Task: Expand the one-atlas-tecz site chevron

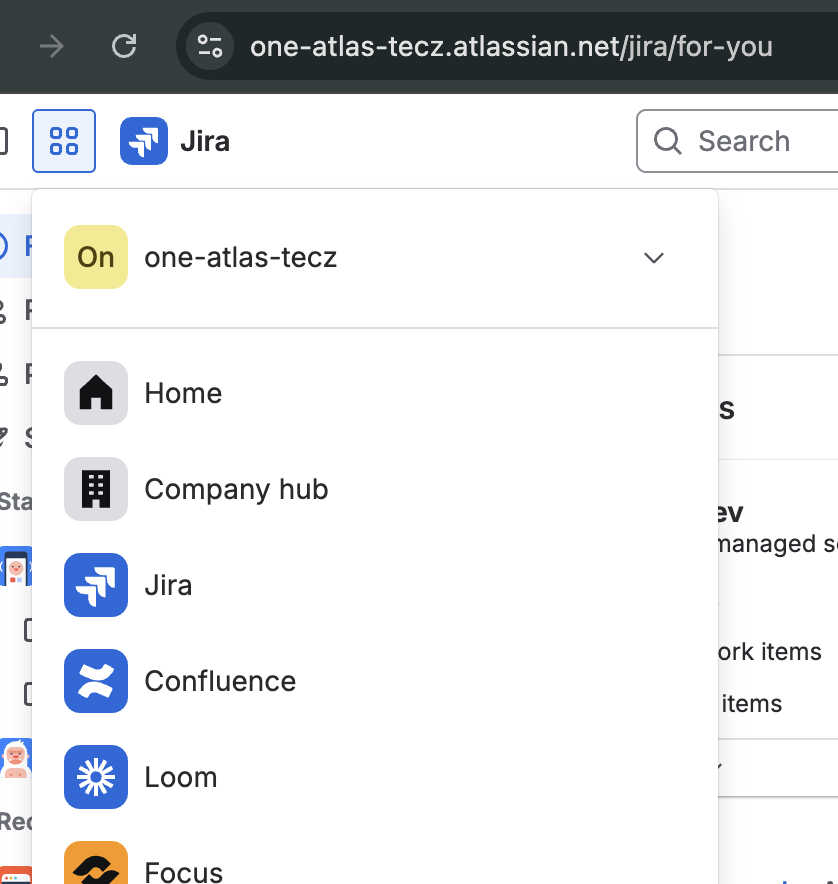Action: 653,258
